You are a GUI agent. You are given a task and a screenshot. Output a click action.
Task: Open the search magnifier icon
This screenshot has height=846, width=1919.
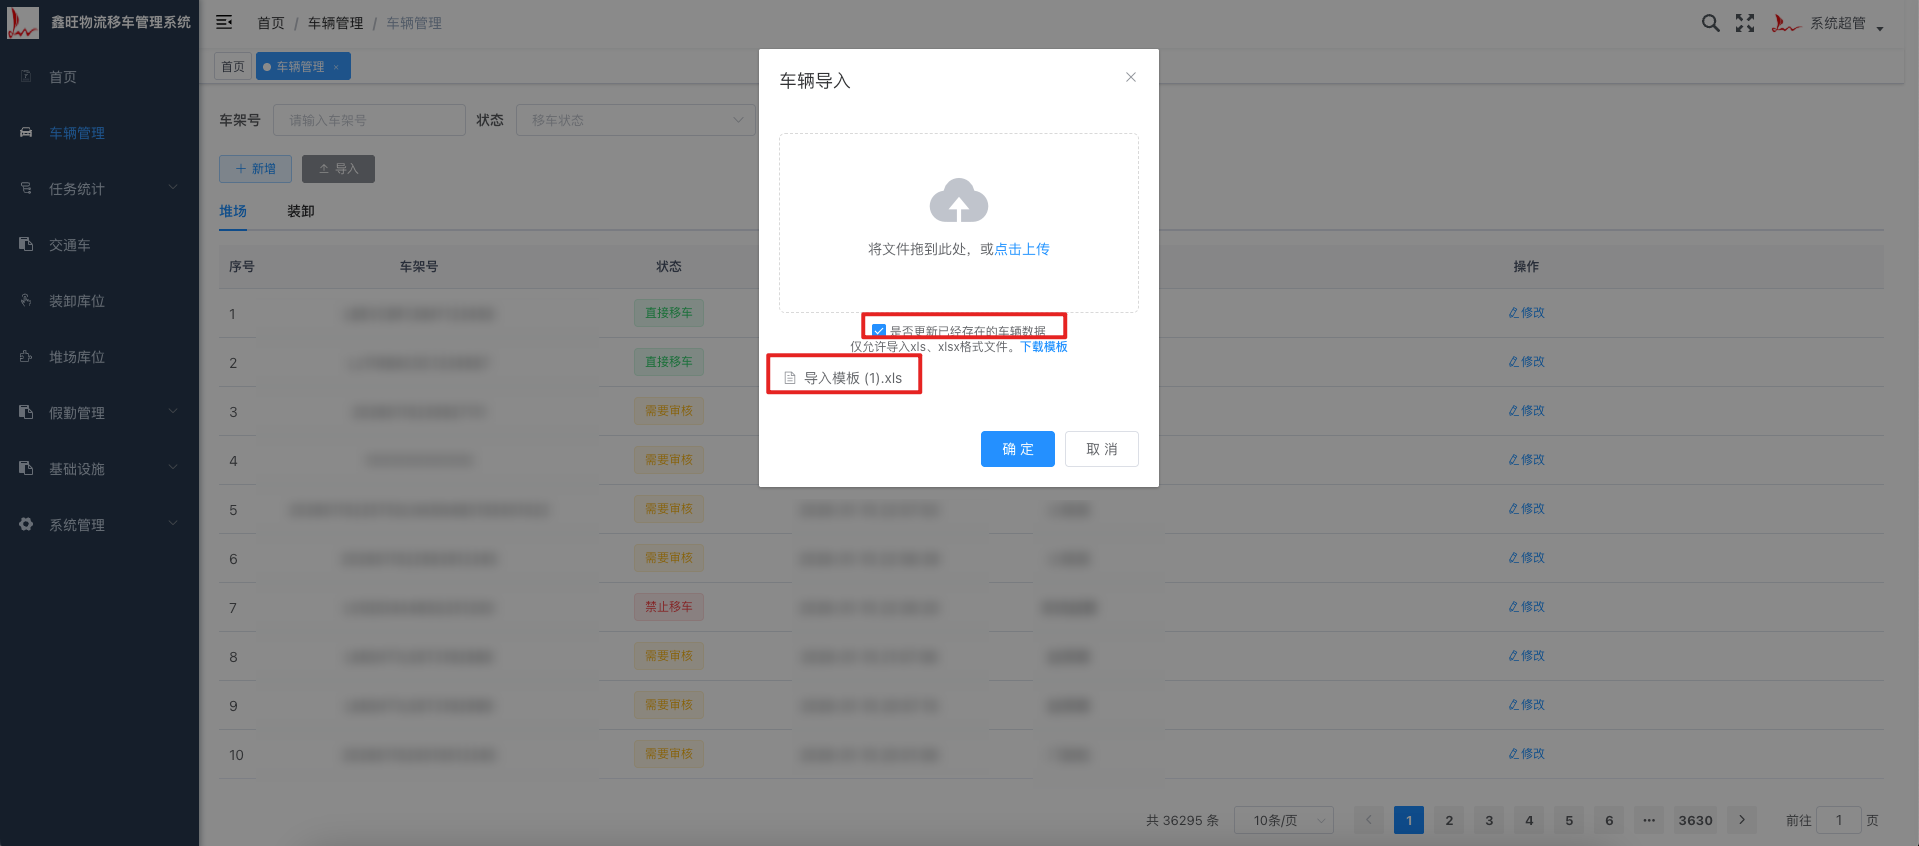click(x=1711, y=23)
